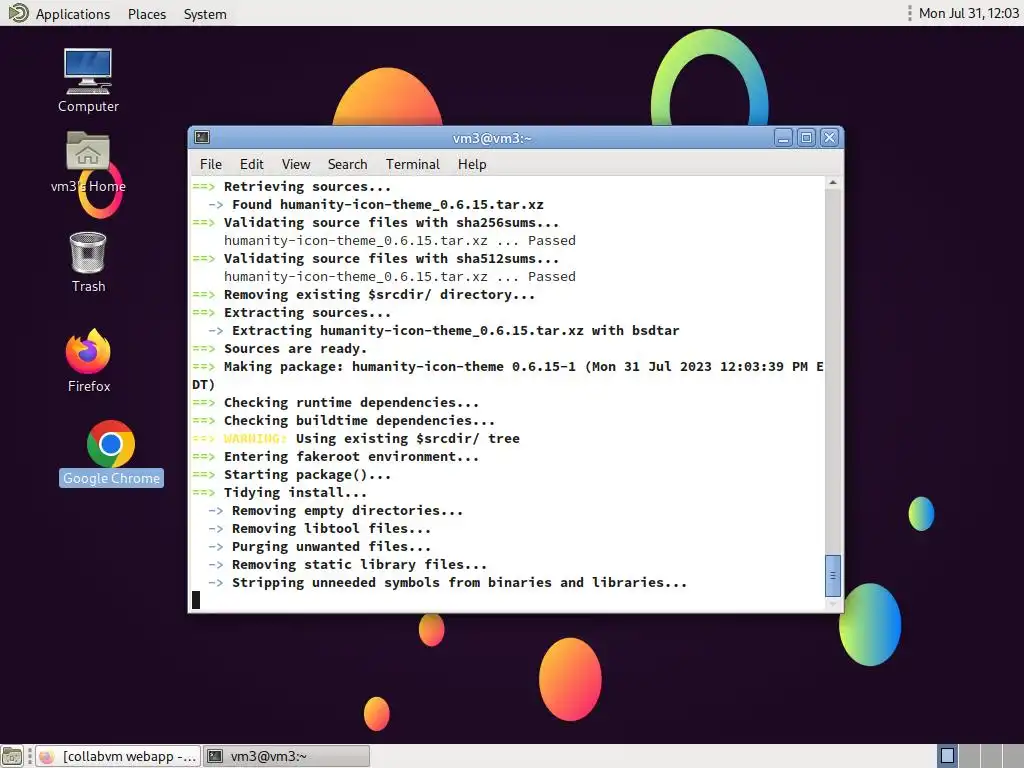The height and width of the screenshot is (768, 1024).
Task: Click the 'Found humanity-icon-theme_0.6.15.tar.xz' line
Action: click(376, 204)
